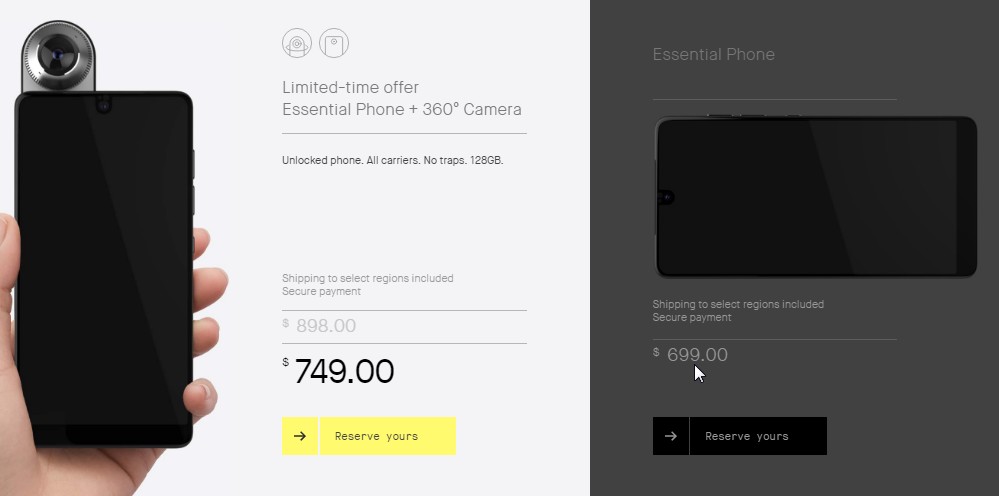999x496 pixels.
Task: Click the front camera notch on handheld phone
Action: (x=104, y=104)
